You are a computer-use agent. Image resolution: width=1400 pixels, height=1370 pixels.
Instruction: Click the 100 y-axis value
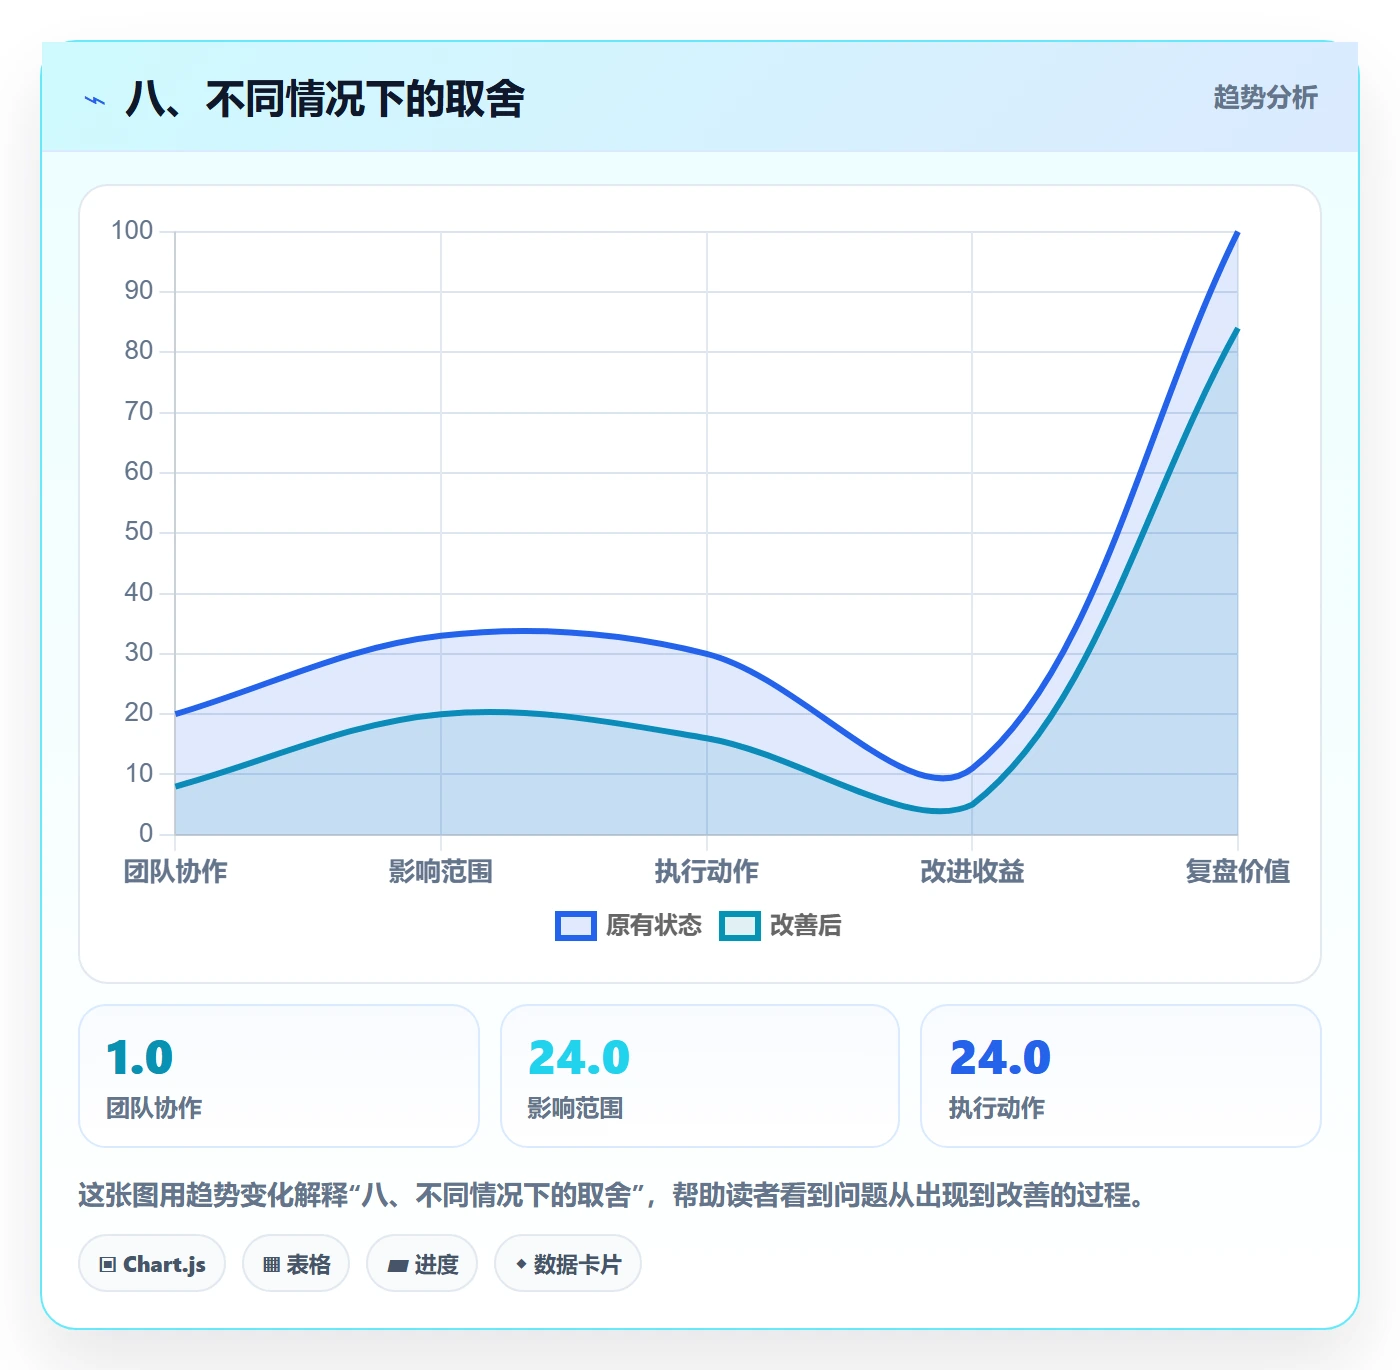click(132, 231)
